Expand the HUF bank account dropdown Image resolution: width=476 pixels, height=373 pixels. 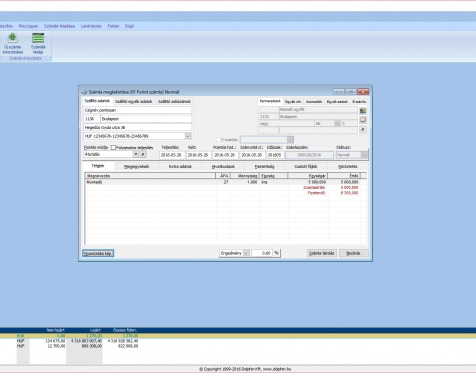tap(188, 136)
